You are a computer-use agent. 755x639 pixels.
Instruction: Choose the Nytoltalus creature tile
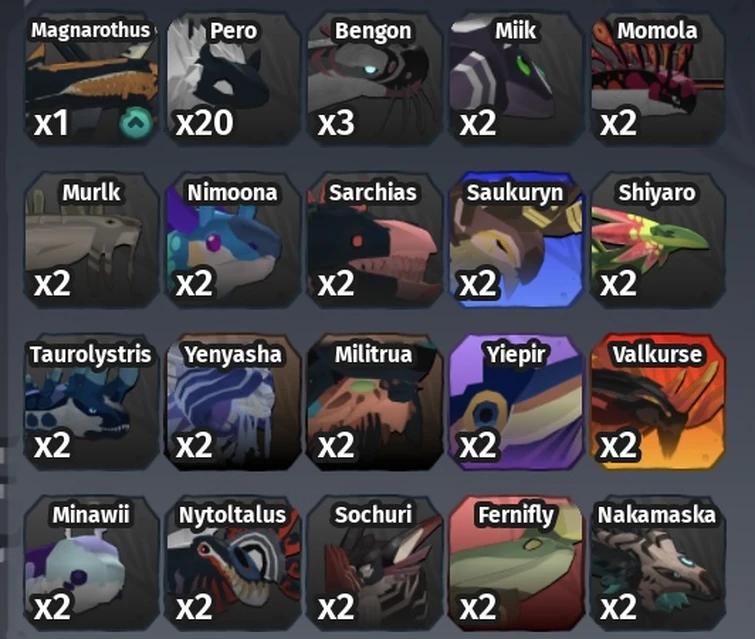pos(233,563)
